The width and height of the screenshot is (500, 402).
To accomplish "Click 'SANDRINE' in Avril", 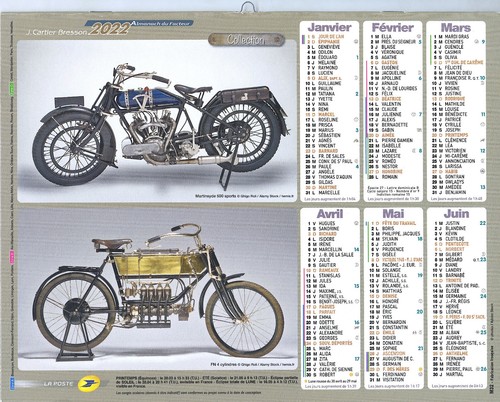I will click(329, 229).
